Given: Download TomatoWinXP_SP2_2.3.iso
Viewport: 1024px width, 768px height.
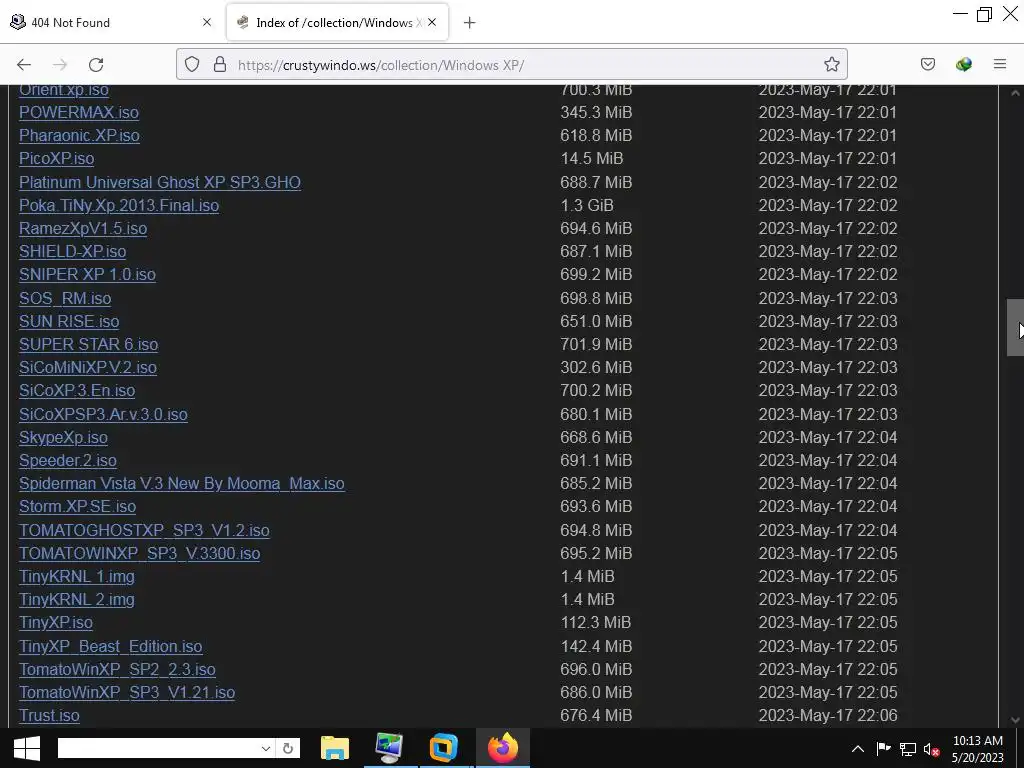Looking at the screenshot, I should 117,669.
